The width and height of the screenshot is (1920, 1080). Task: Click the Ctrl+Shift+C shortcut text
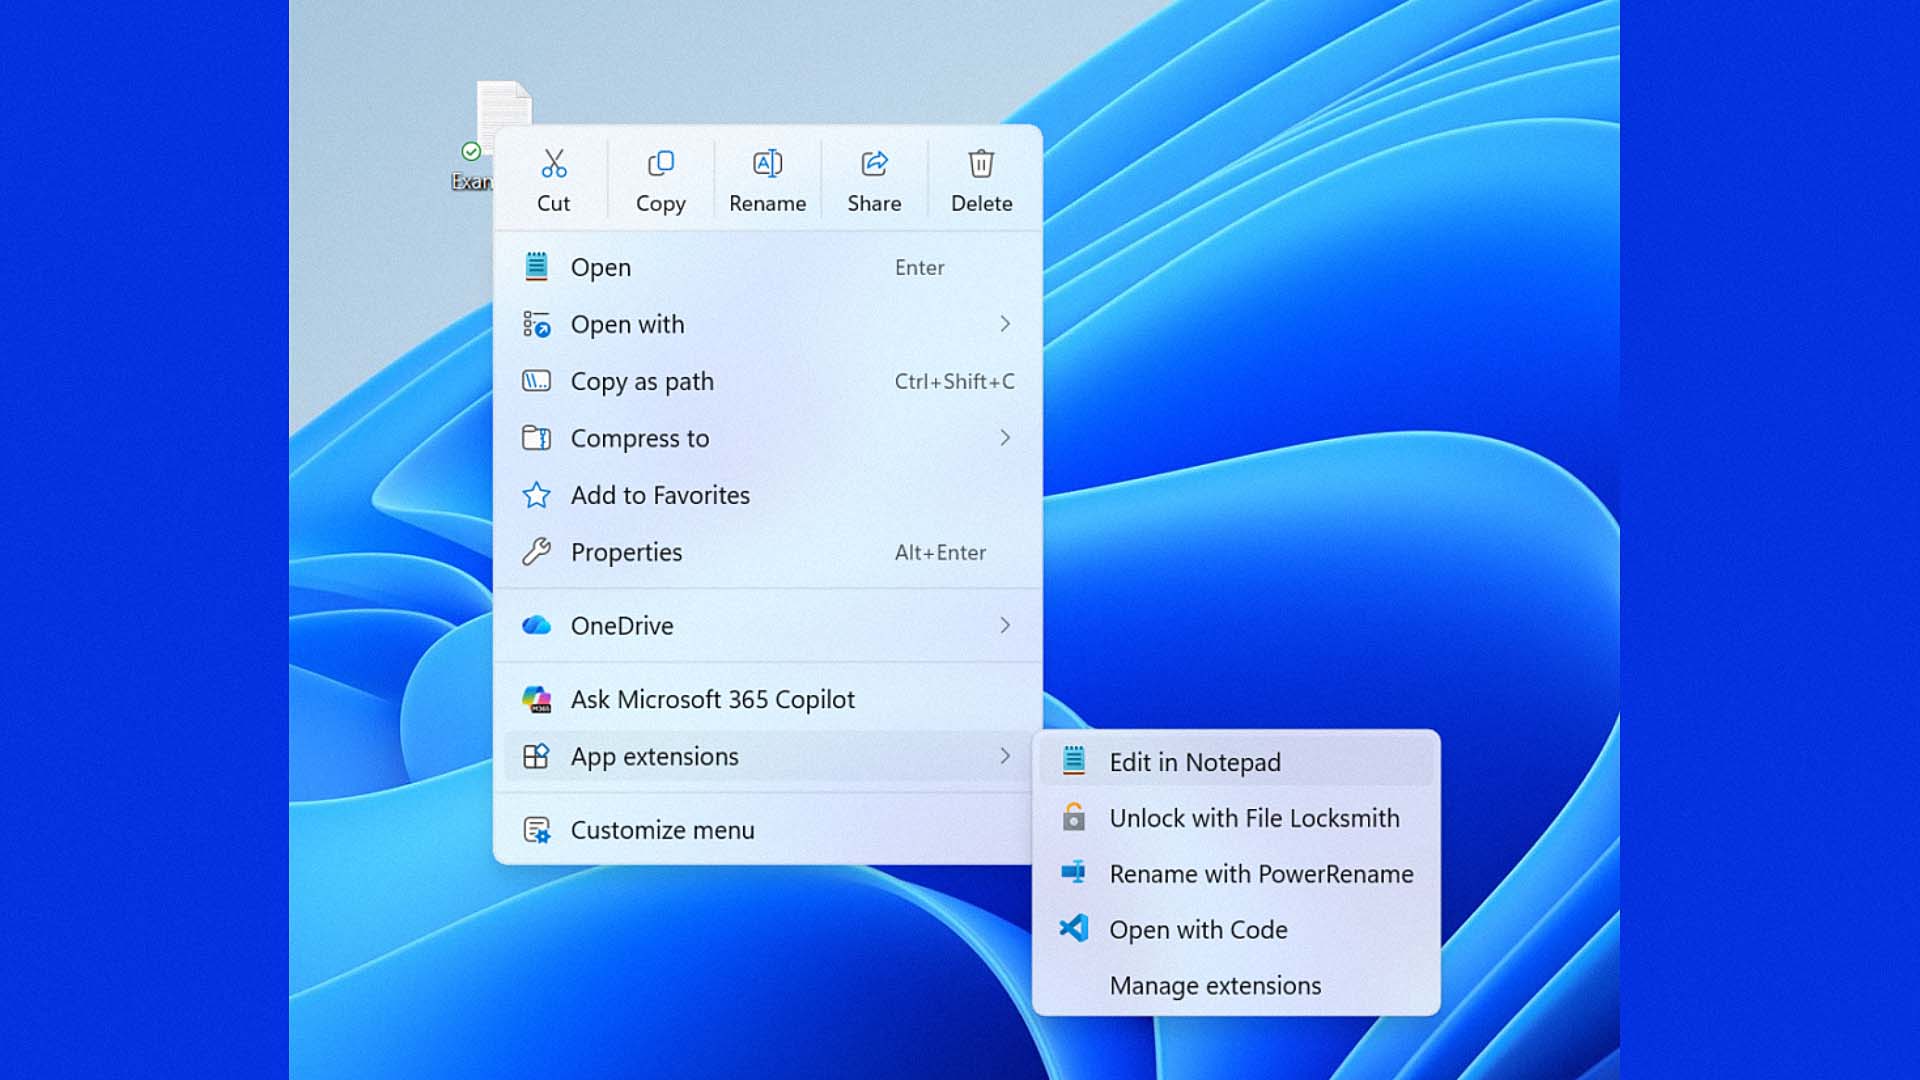click(x=954, y=381)
